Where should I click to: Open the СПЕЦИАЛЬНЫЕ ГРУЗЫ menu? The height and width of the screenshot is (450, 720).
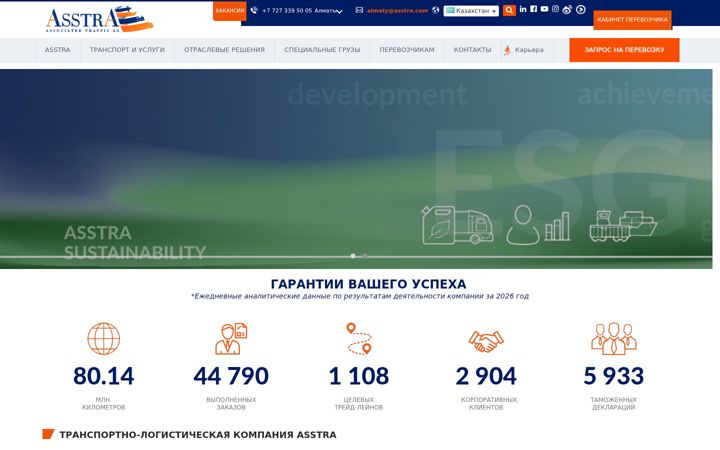click(322, 50)
